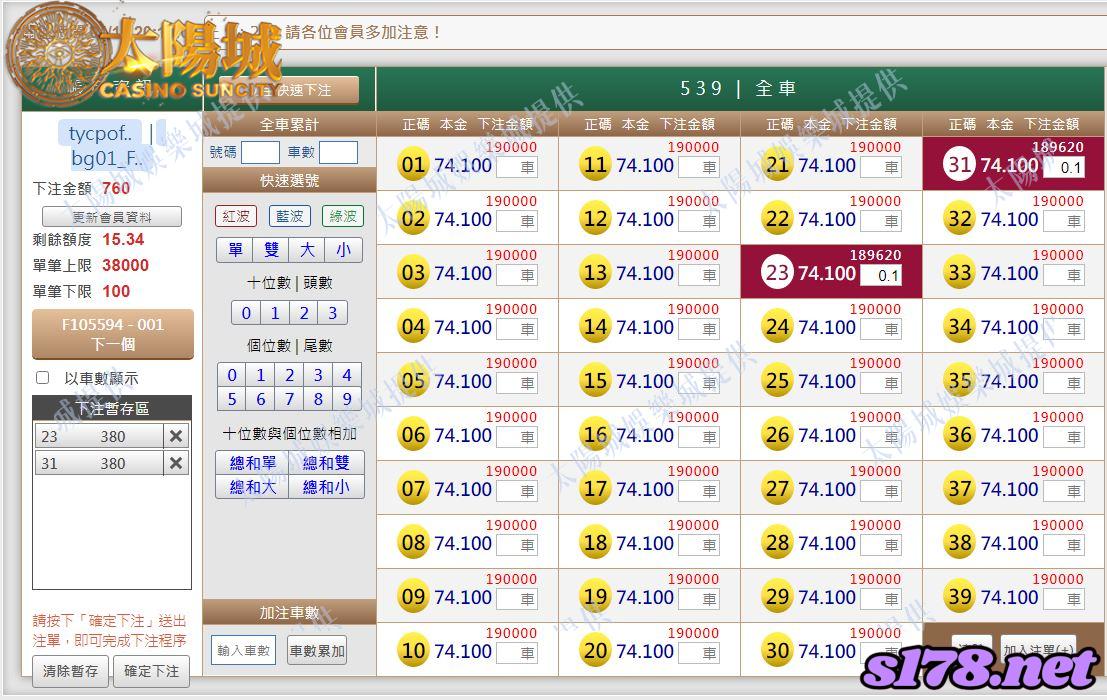Select yellow ball number 11
The image size is (1107, 700).
[x=595, y=165]
